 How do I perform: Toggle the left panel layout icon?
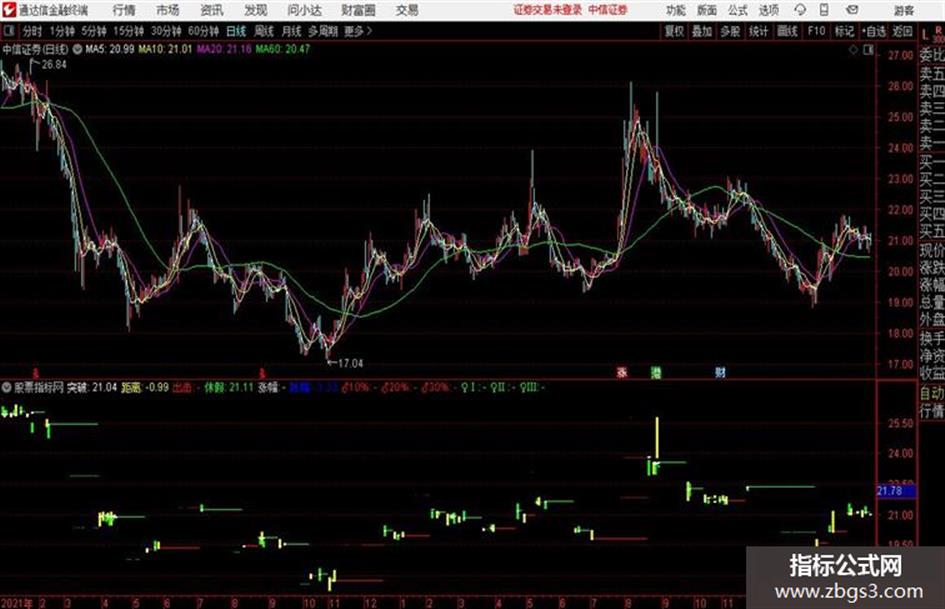(x=9, y=31)
